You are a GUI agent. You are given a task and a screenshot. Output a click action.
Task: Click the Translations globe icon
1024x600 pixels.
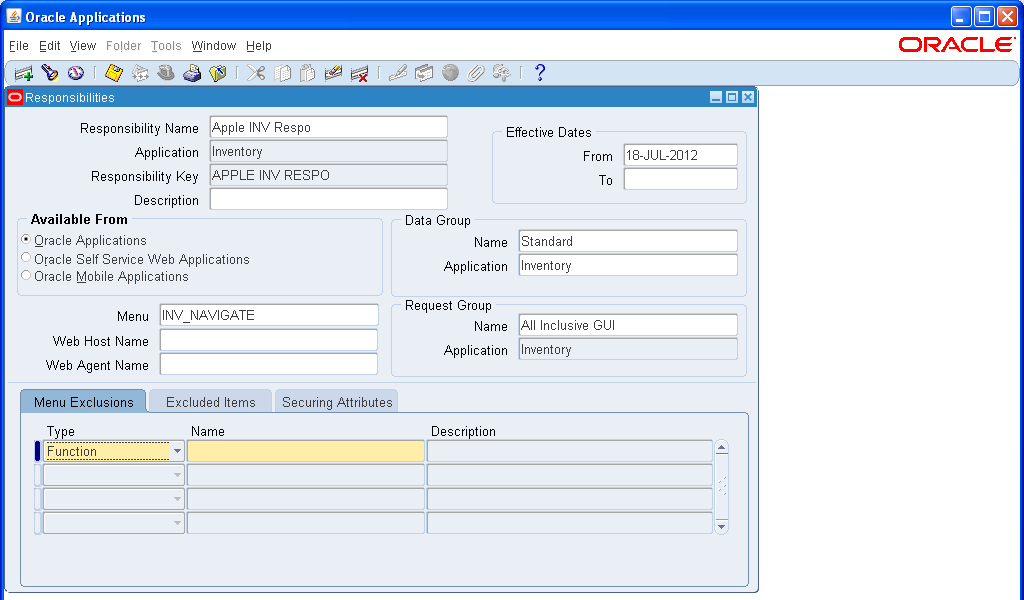450,72
